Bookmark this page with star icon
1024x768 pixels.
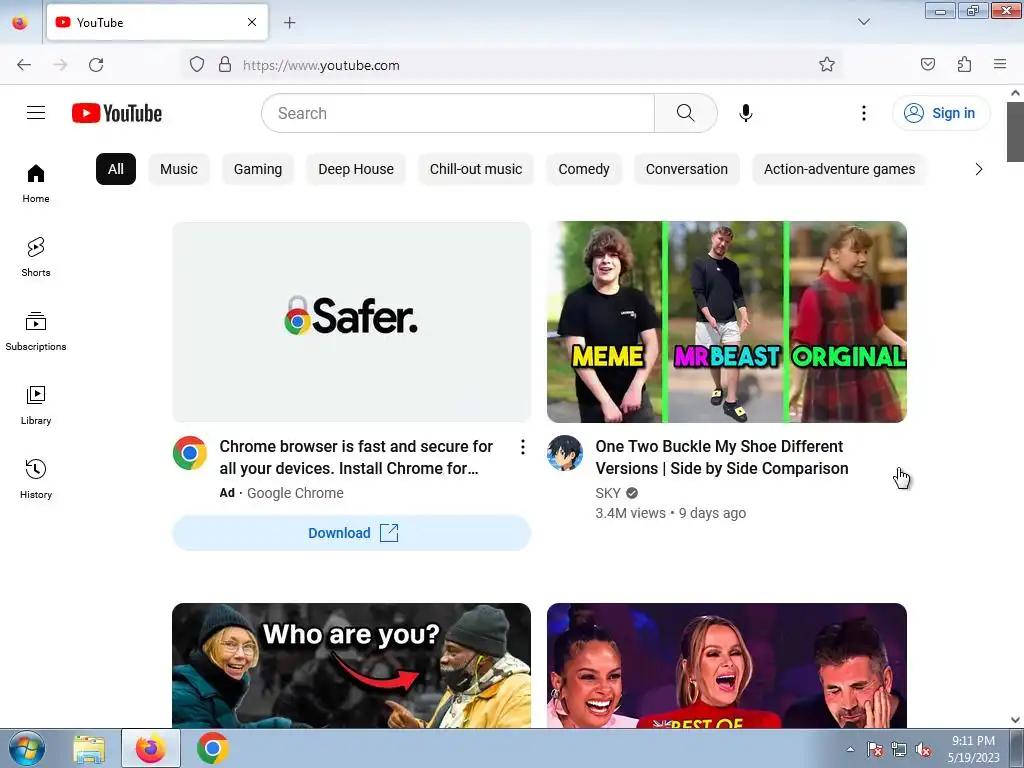(827, 64)
